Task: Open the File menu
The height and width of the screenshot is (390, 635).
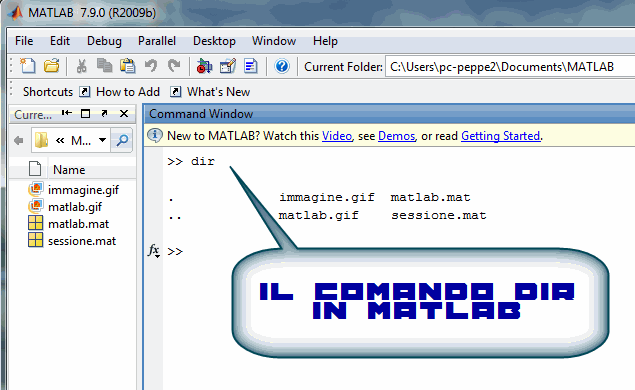Action: 24,41
